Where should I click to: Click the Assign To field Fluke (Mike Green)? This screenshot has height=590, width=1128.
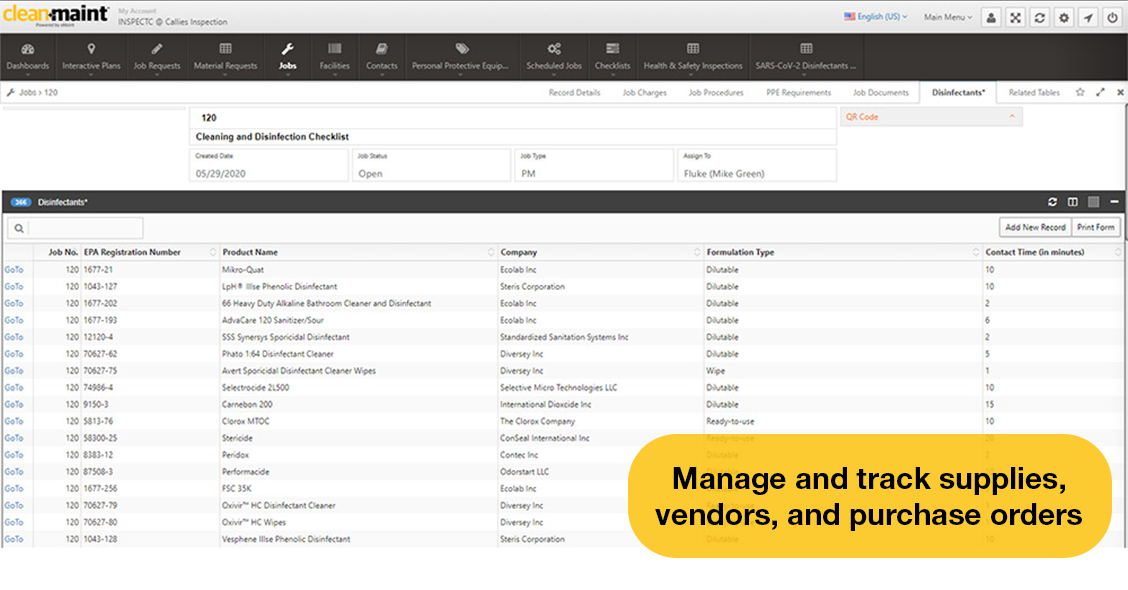tap(757, 165)
